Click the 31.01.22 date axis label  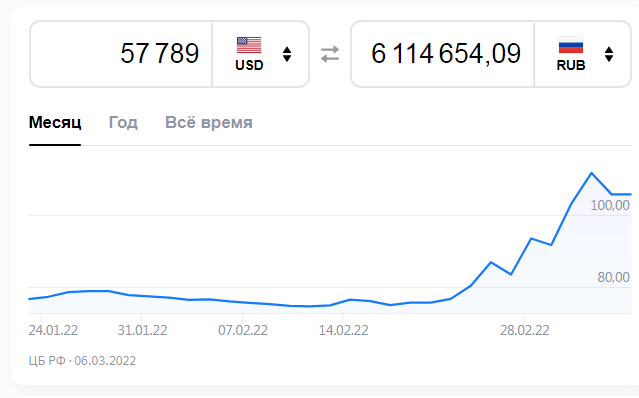pyautogui.click(x=142, y=330)
